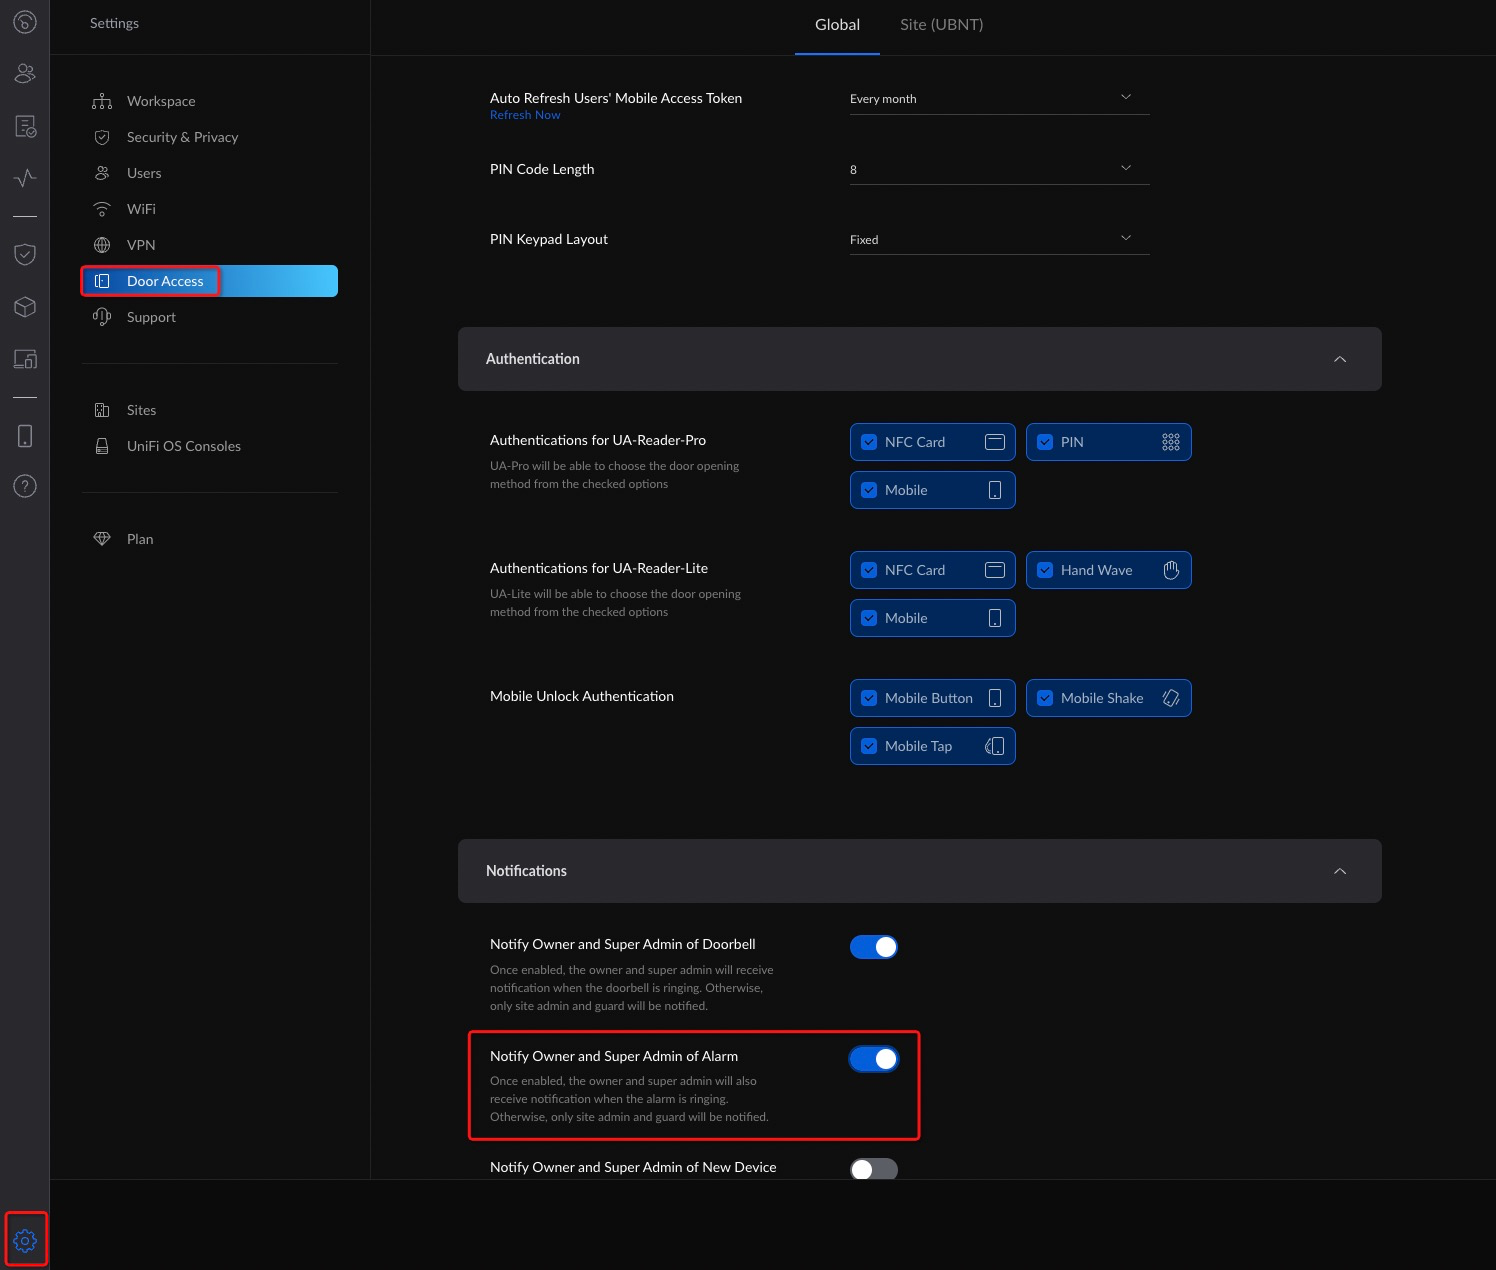Enable Notify Owner and Super Admin of New Device
Viewport: 1496px width, 1270px height.
click(873, 1169)
